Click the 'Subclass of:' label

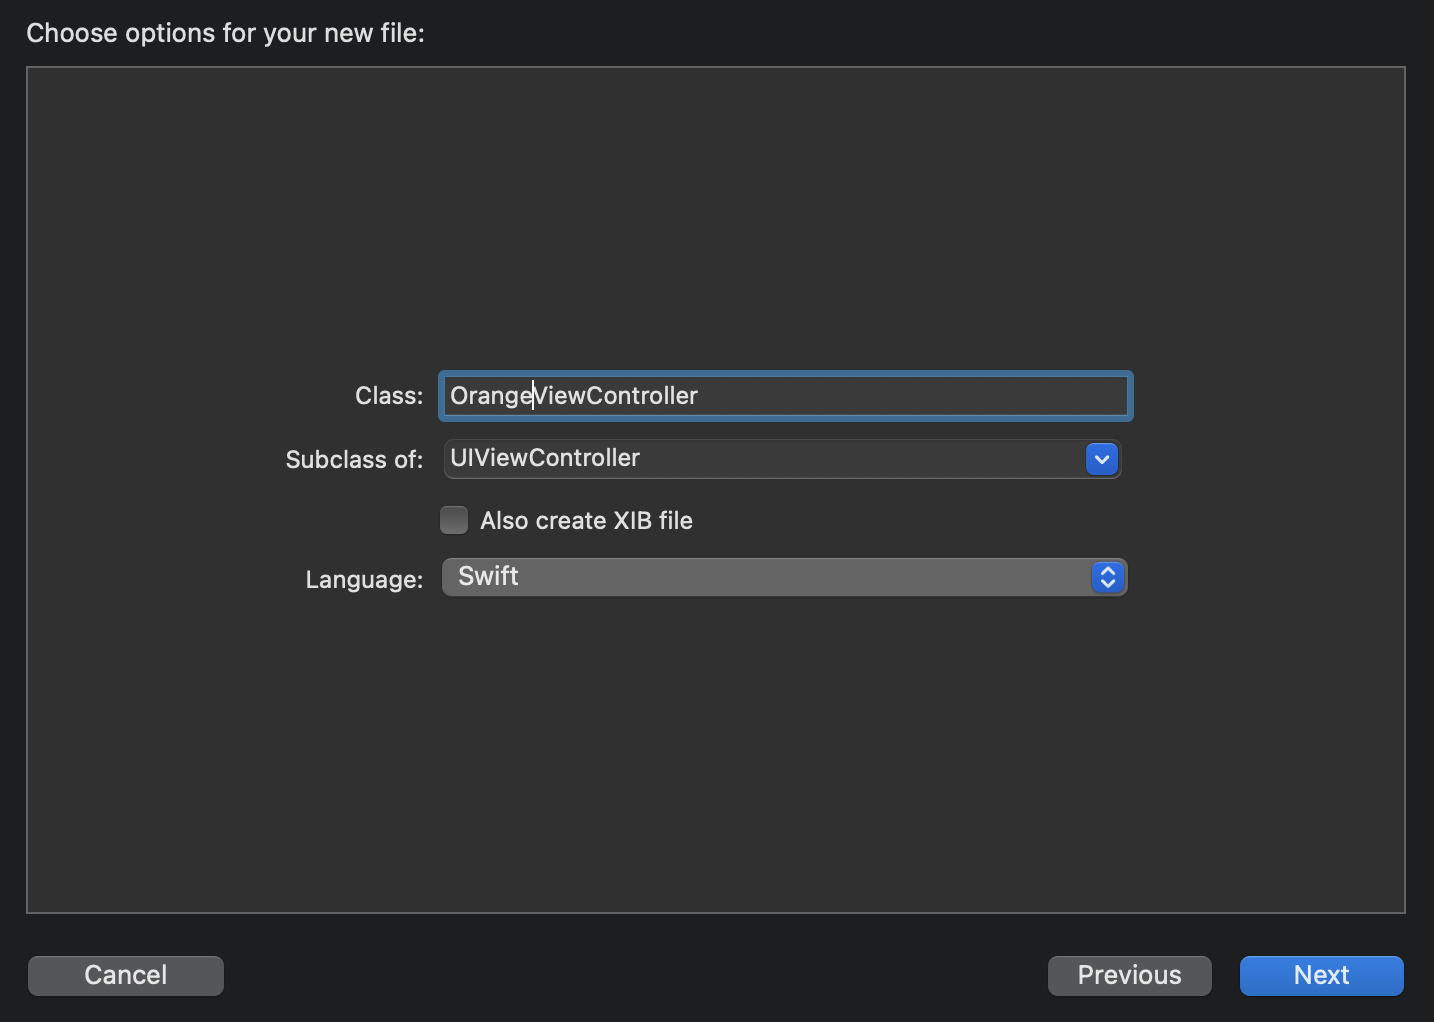pos(354,460)
